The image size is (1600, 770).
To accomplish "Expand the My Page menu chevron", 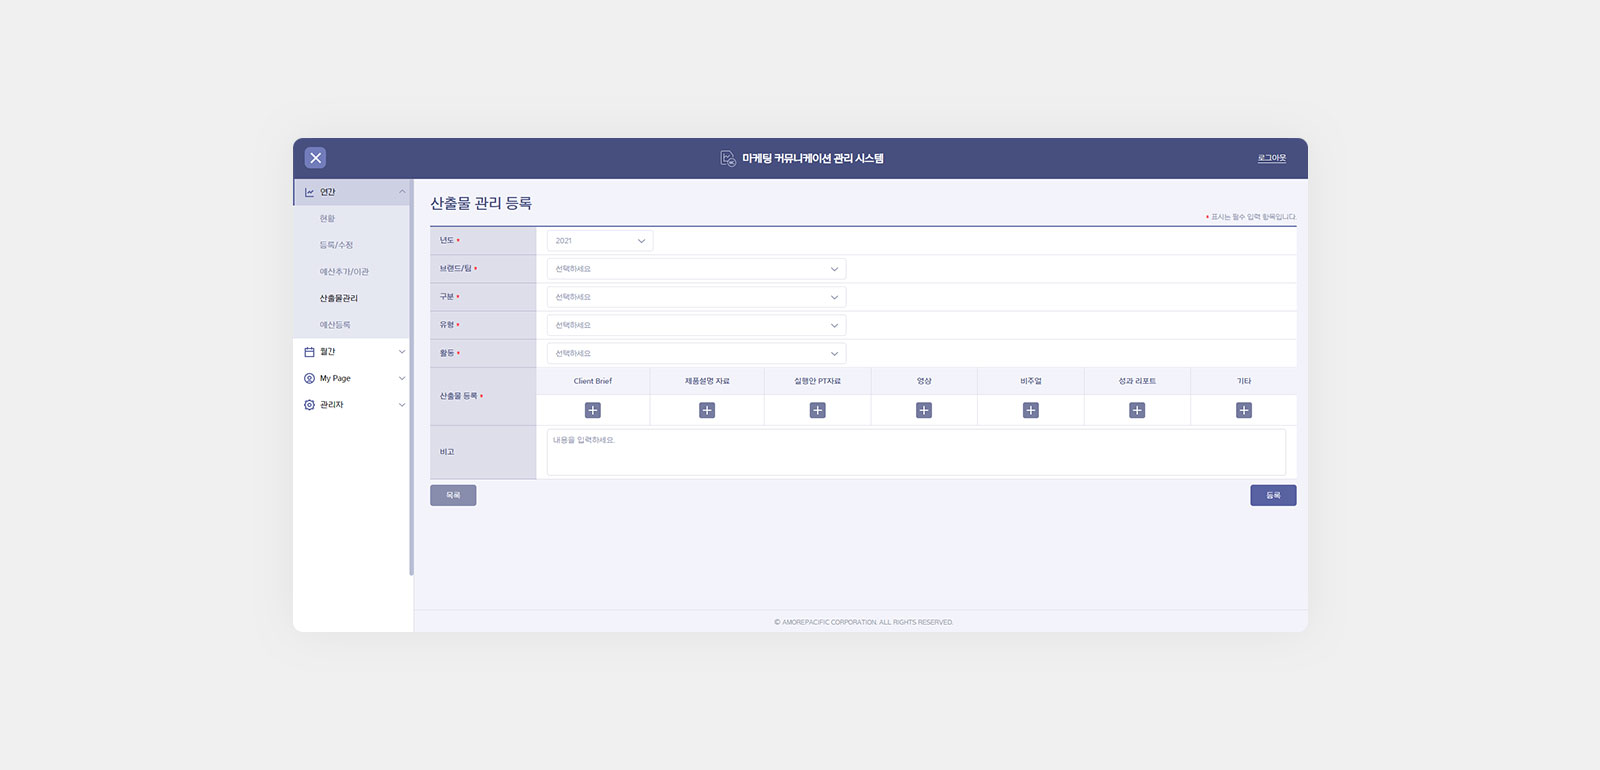I will 402,378.
